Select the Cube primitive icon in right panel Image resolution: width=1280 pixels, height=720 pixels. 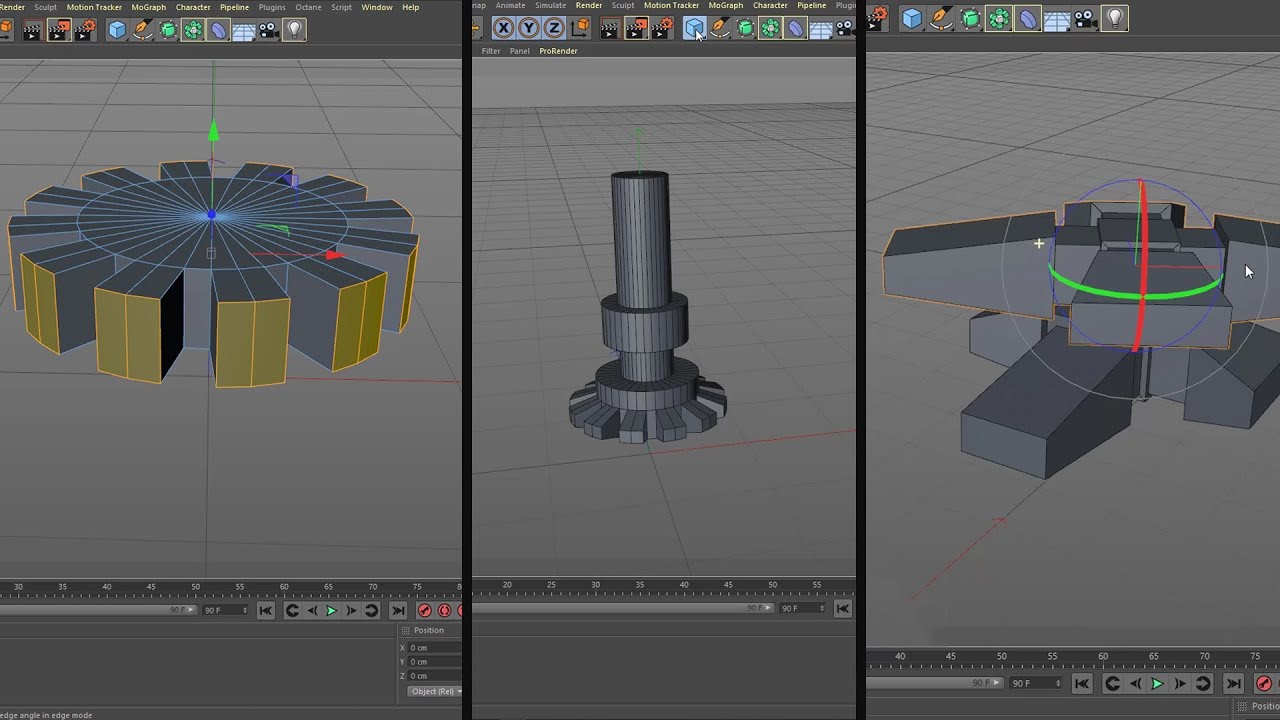coord(912,18)
